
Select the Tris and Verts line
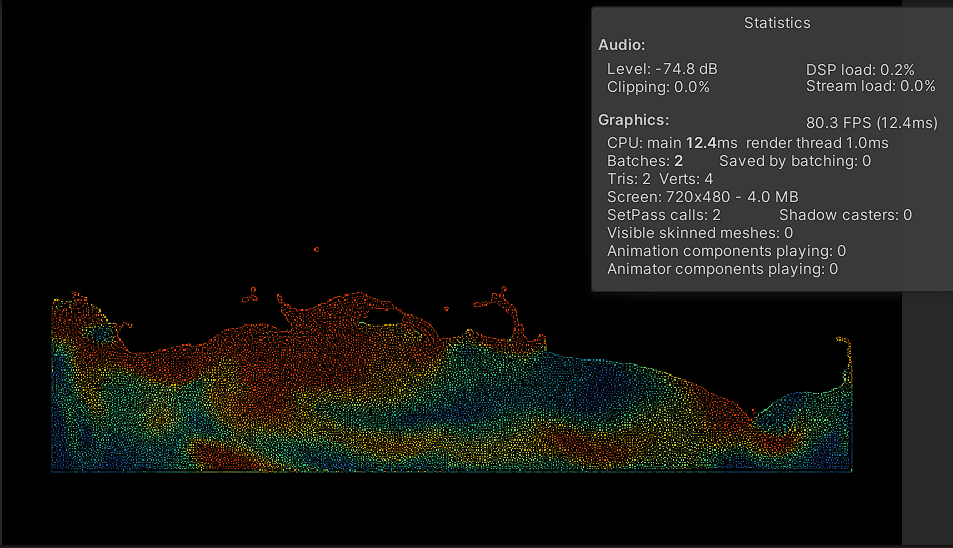[660, 179]
